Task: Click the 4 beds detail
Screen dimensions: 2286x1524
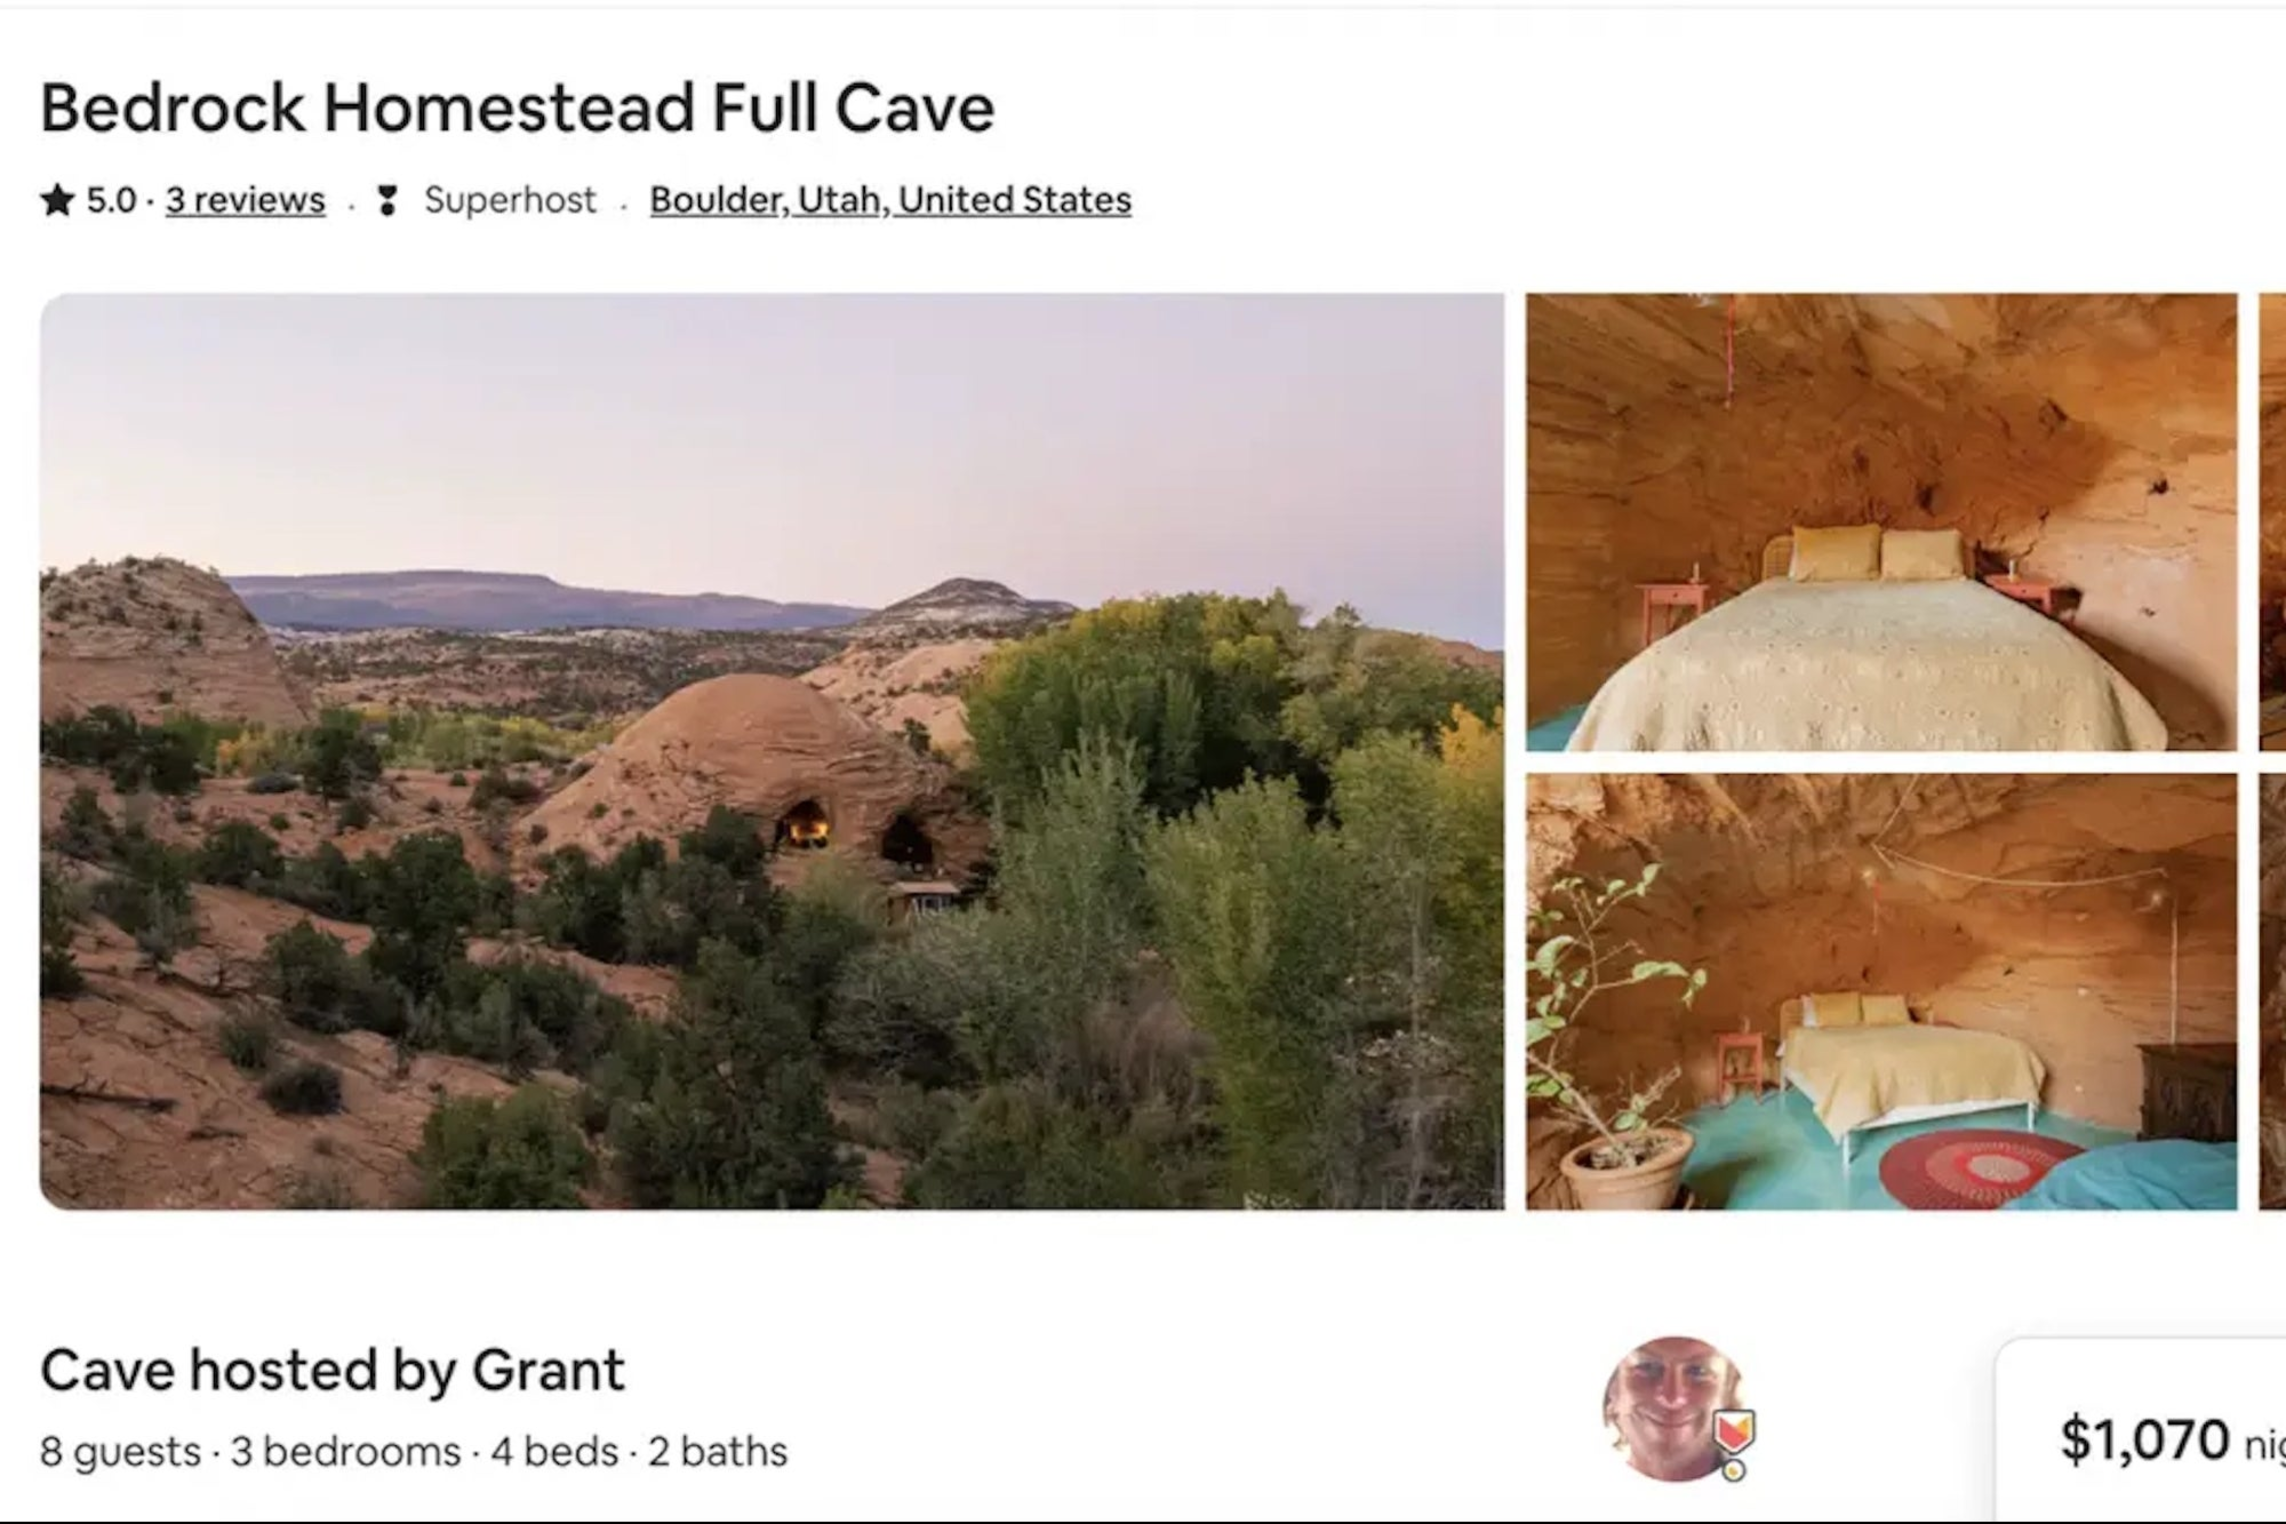Action: (554, 1451)
